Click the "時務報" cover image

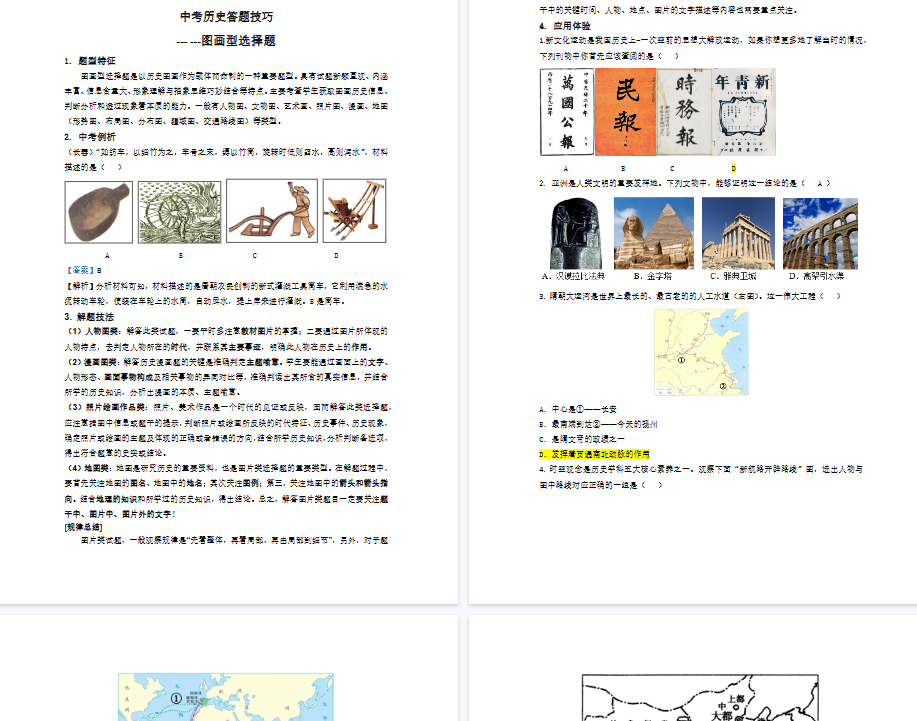click(x=684, y=112)
